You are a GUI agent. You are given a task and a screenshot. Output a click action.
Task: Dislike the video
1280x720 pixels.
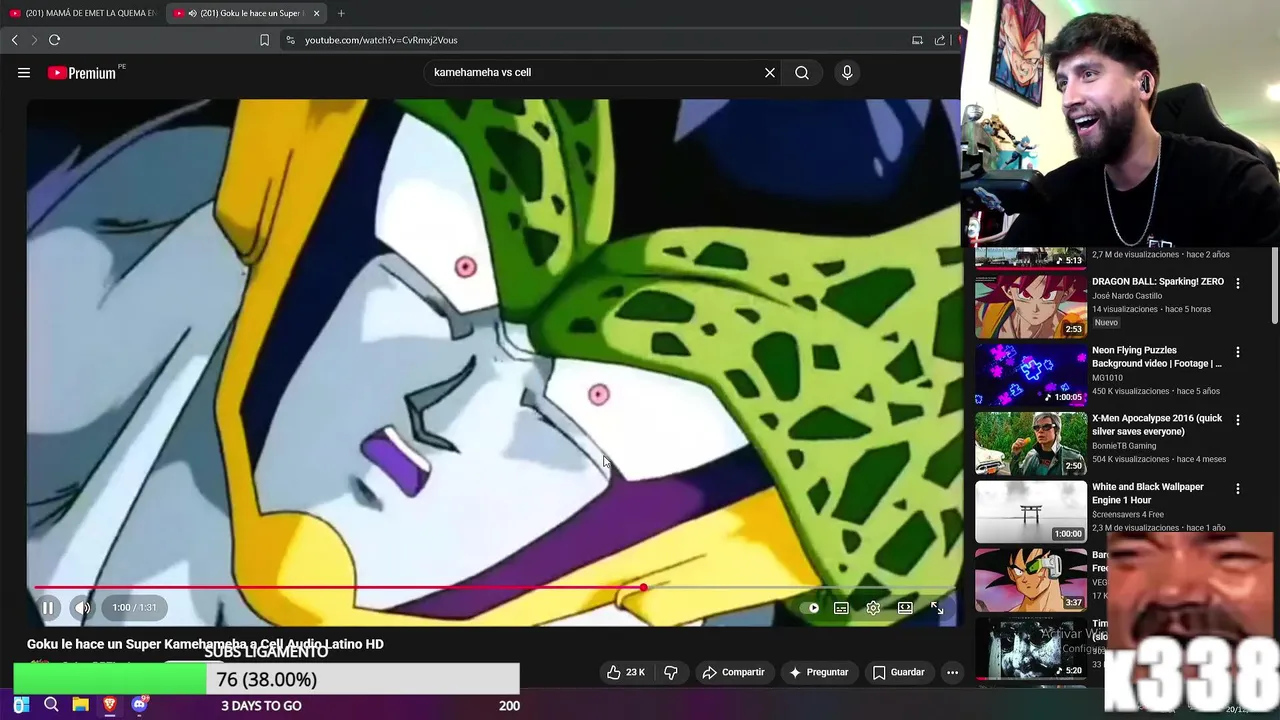[x=671, y=672]
